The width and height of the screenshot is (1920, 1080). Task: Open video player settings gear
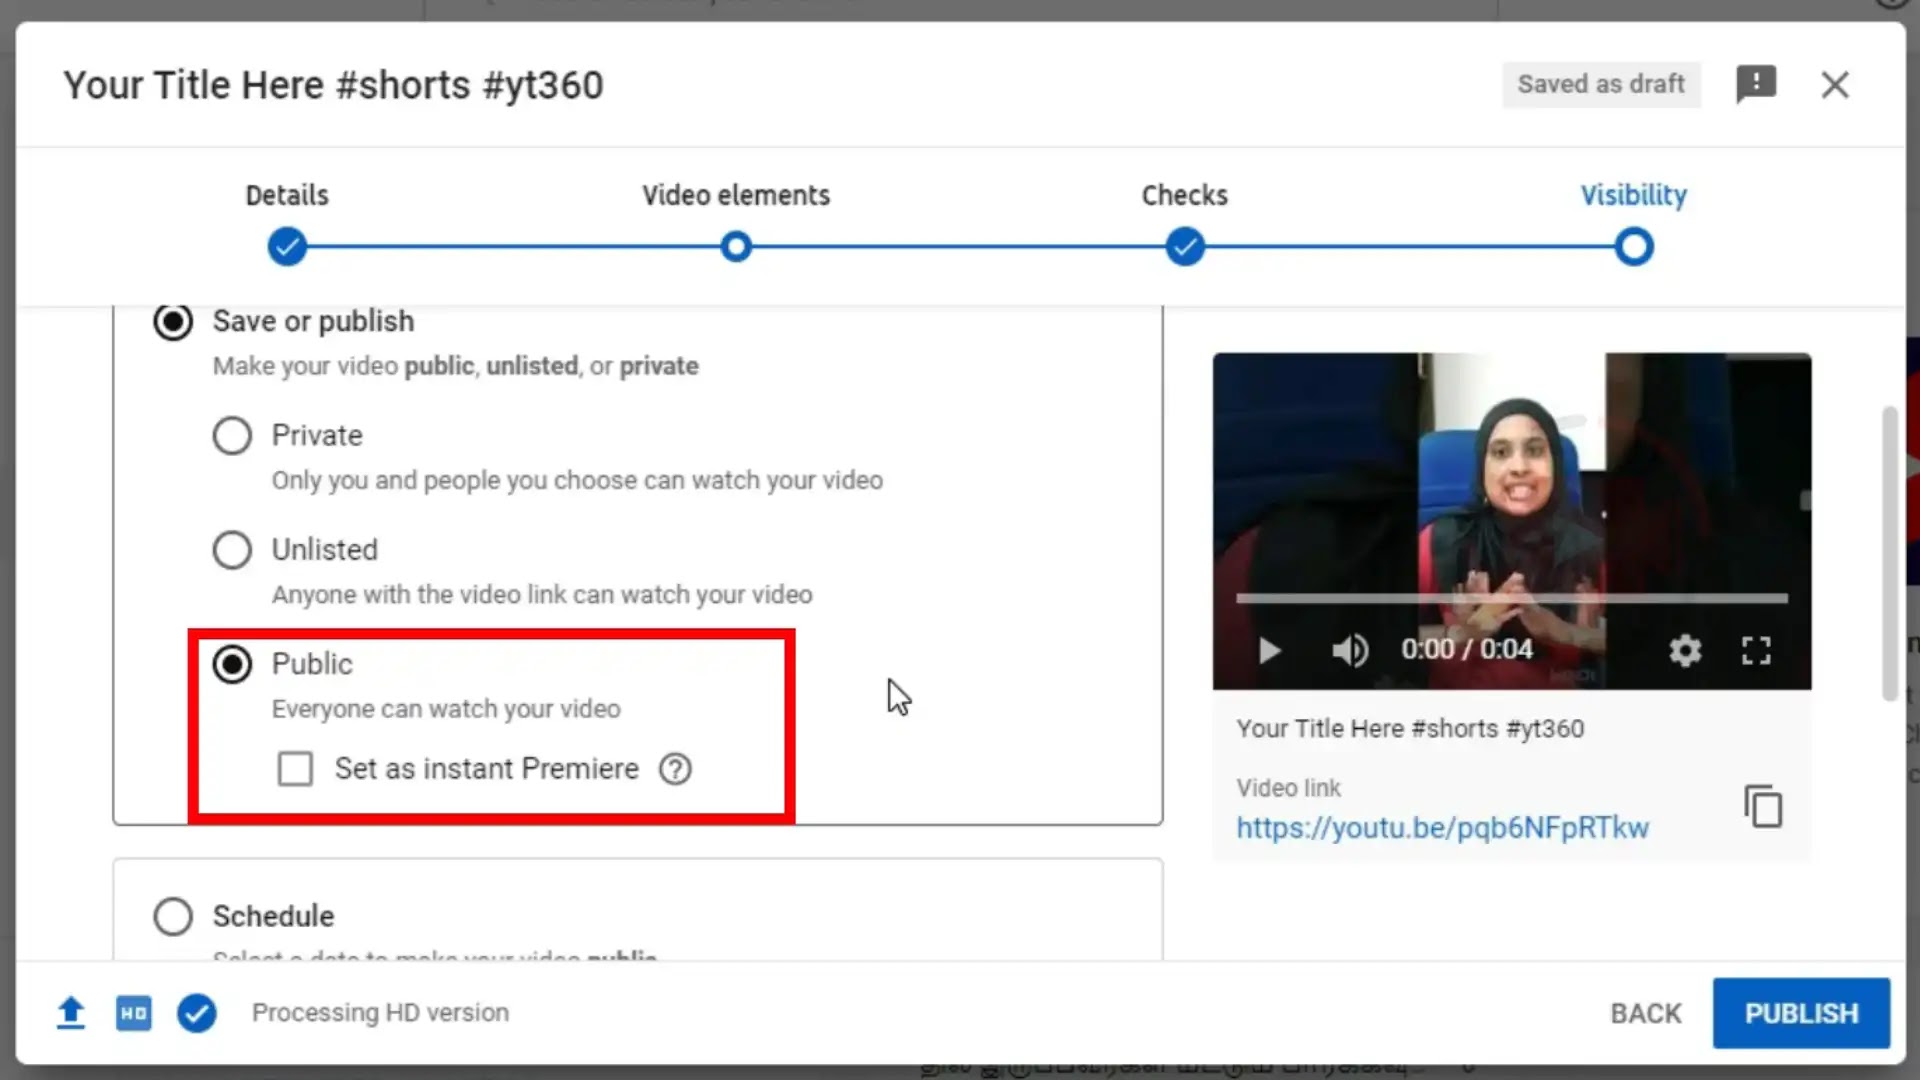(1685, 650)
